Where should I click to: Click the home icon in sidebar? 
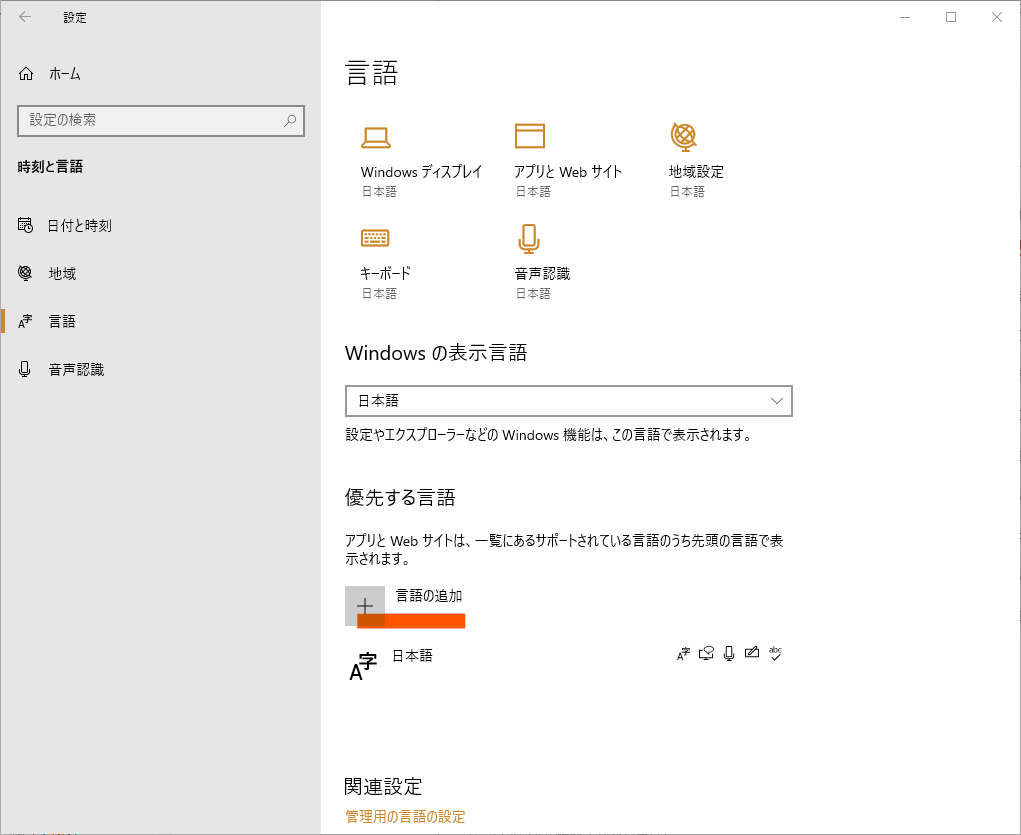(x=26, y=74)
